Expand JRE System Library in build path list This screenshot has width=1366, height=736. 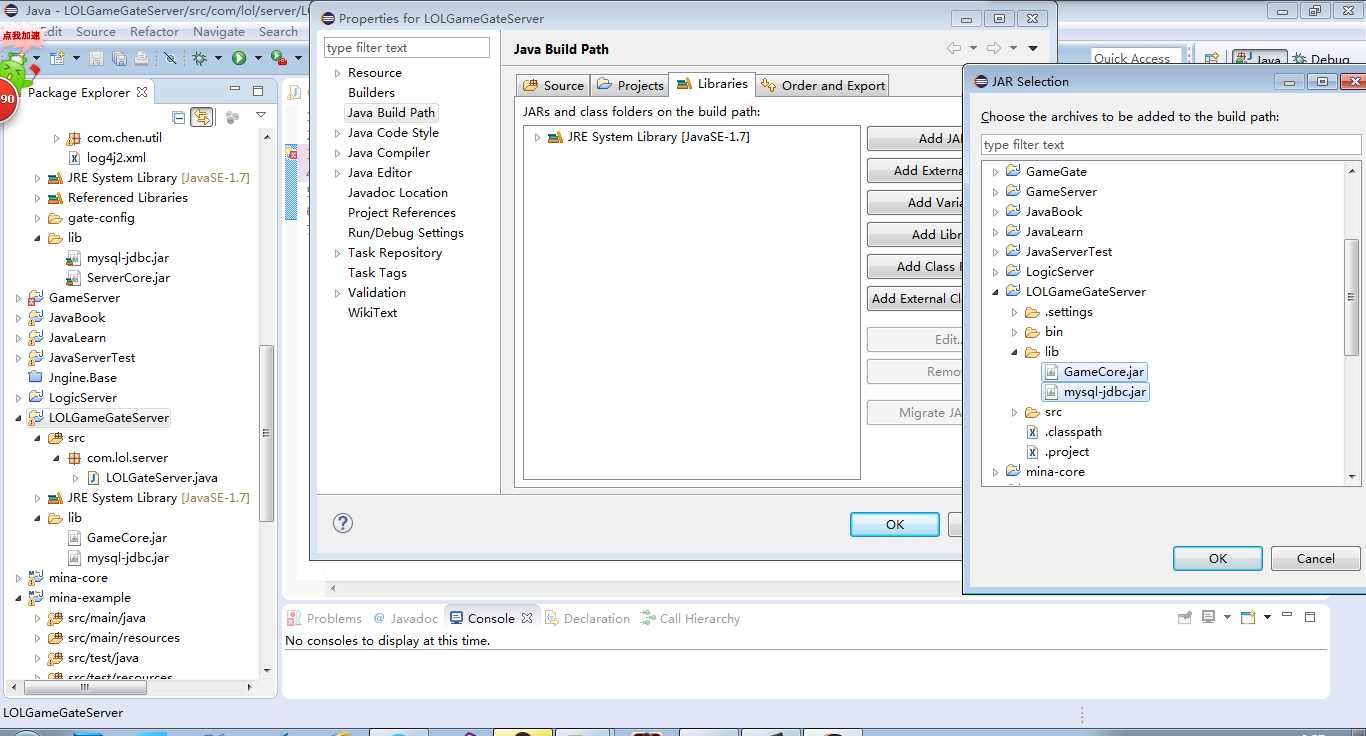click(x=537, y=137)
